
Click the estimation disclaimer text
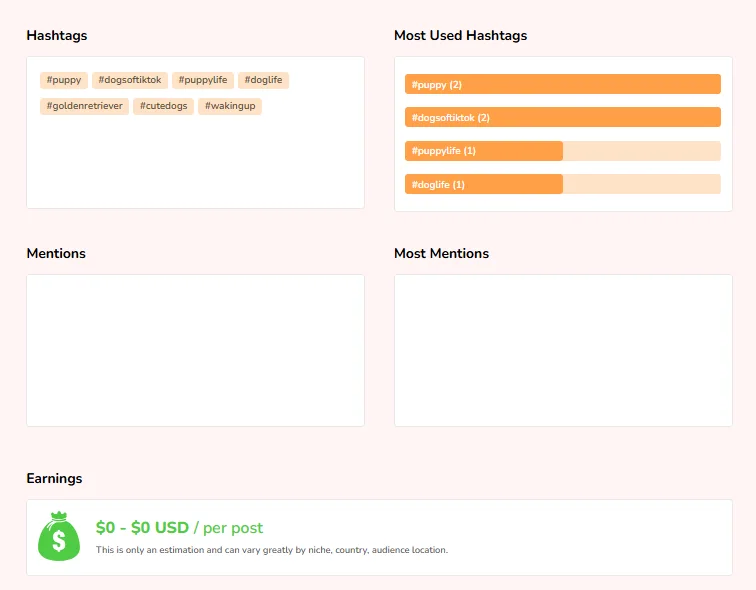click(272, 550)
